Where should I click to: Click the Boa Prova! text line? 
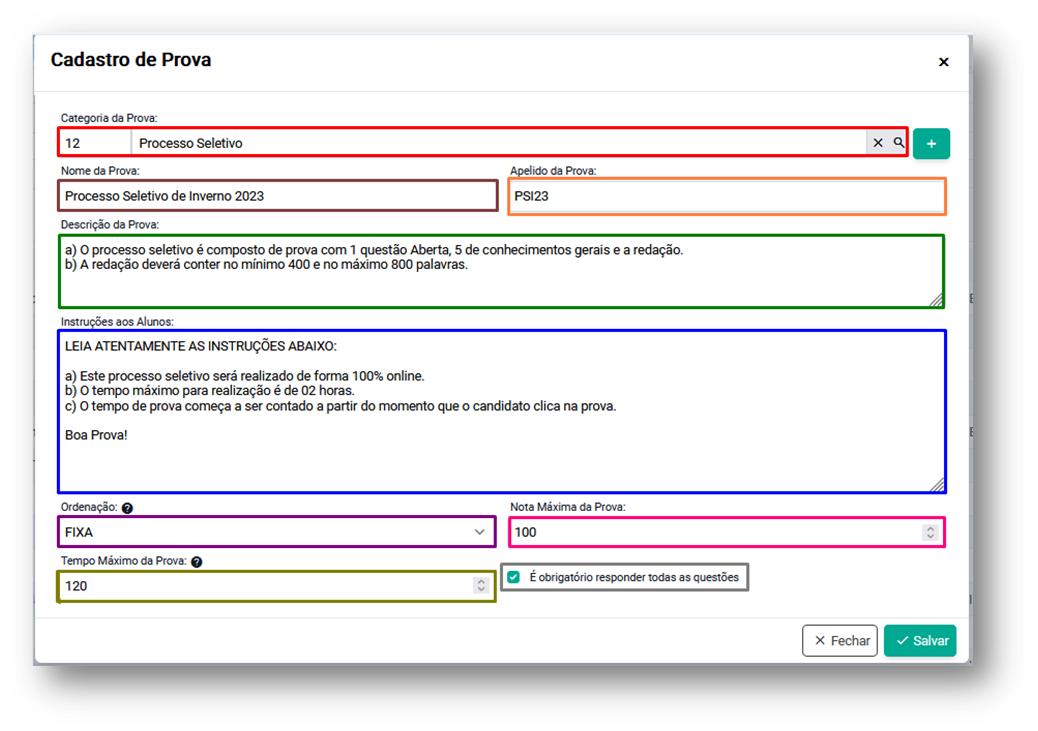click(96, 435)
